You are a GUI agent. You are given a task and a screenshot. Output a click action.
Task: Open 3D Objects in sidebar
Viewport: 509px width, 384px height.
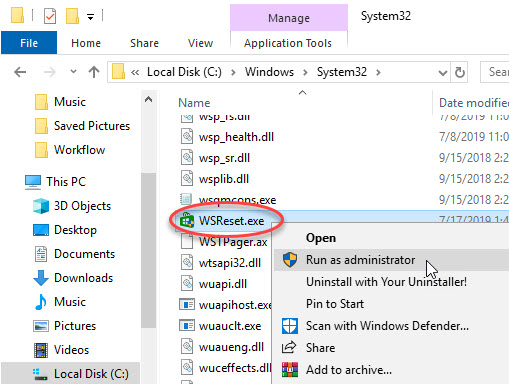coord(72,206)
